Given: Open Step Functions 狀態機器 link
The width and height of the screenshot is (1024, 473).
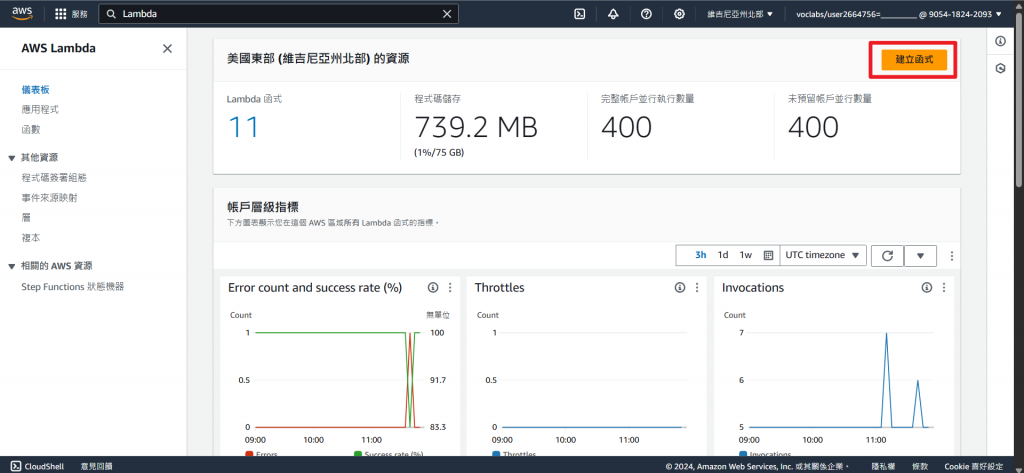Looking at the screenshot, I should pos(72,286).
